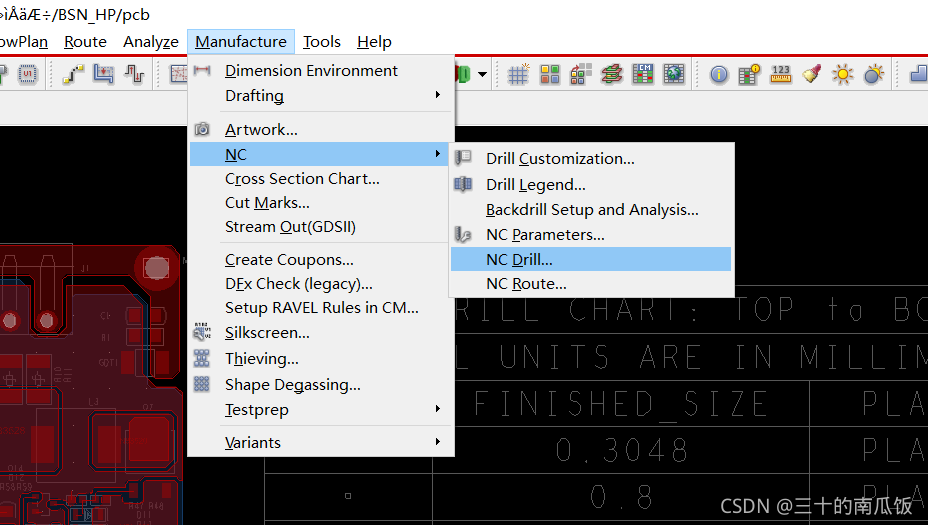Screen dimensions: 928x525
Task: Click the blue info show element icon
Action: coord(719,75)
